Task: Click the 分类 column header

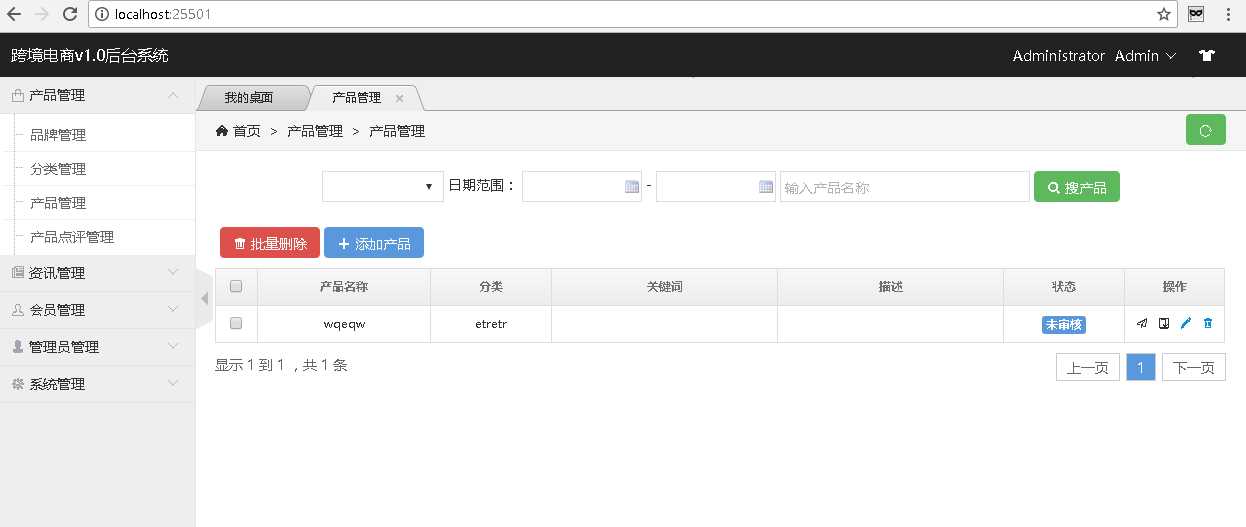Action: (x=491, y=287)
